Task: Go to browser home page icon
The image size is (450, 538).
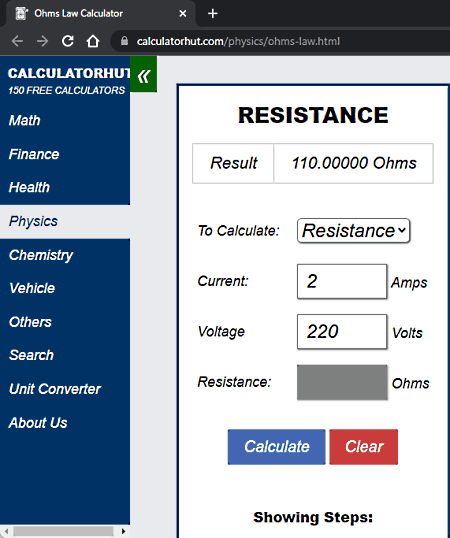Action: 93,41
